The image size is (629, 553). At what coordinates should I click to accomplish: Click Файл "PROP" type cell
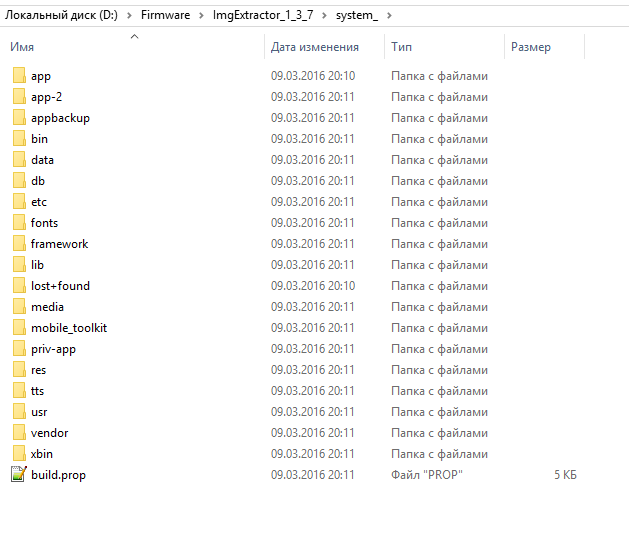(x=427, y=475)
